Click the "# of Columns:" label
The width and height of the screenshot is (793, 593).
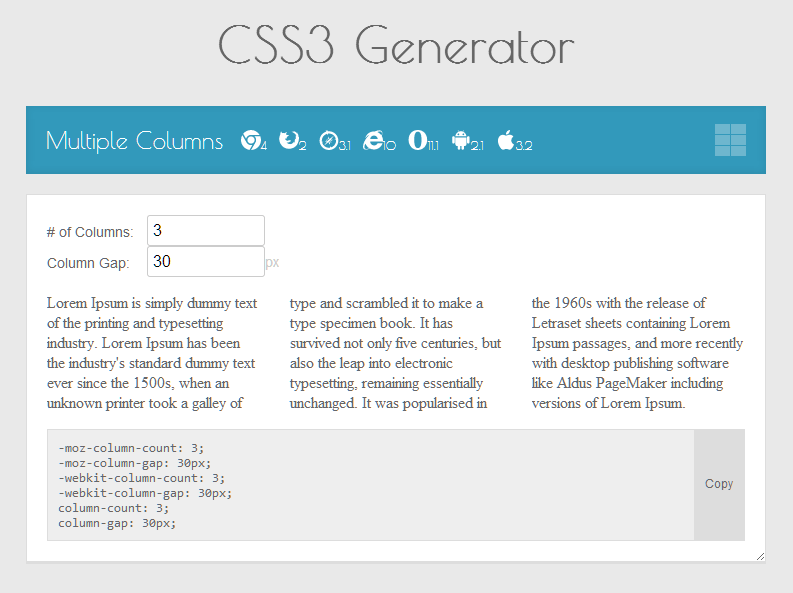coord(89,232)
